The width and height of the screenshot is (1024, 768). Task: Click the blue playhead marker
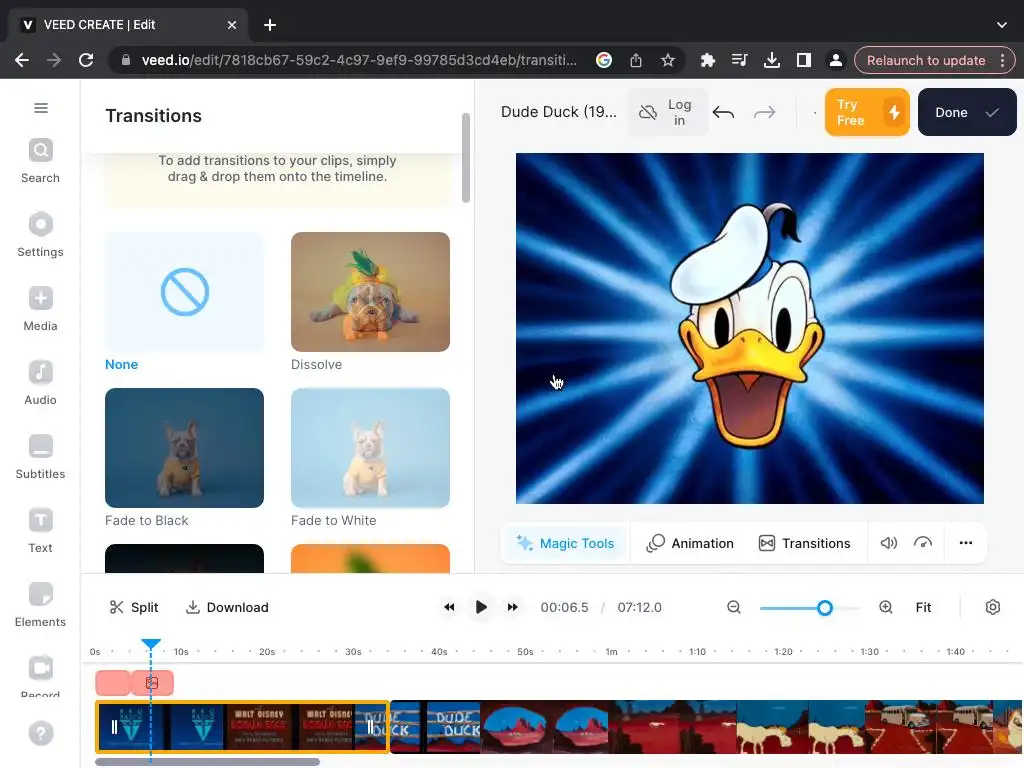click(x=151, y=645)
